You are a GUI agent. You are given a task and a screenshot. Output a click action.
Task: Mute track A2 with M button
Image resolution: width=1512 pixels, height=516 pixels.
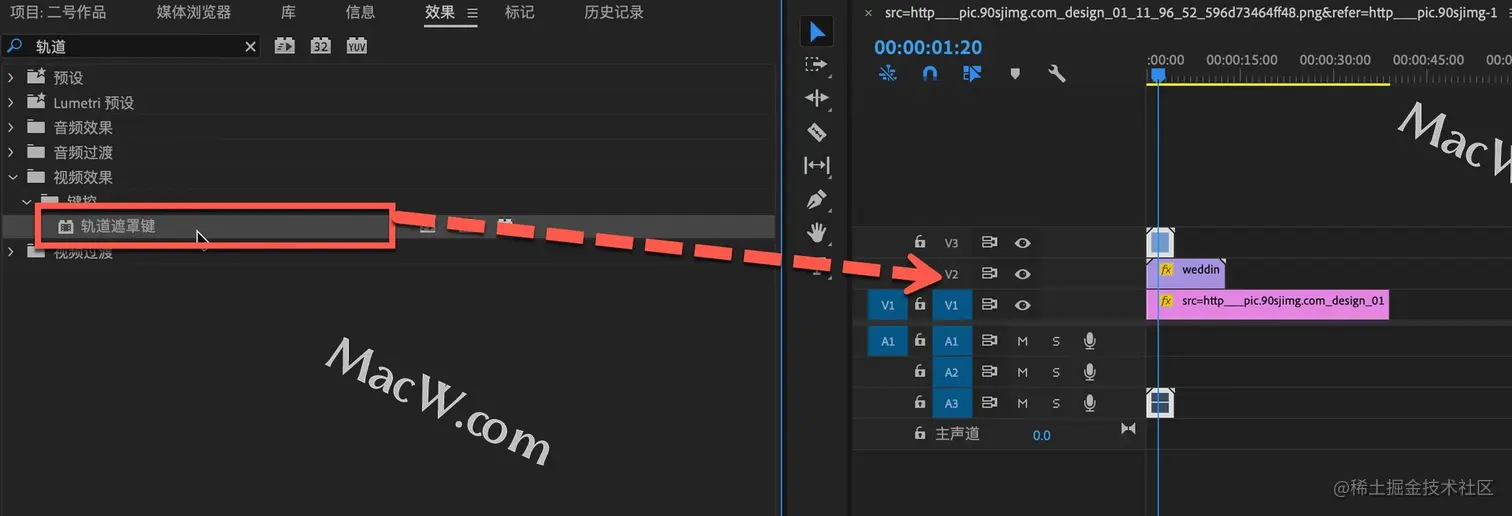coord(1023,373)
